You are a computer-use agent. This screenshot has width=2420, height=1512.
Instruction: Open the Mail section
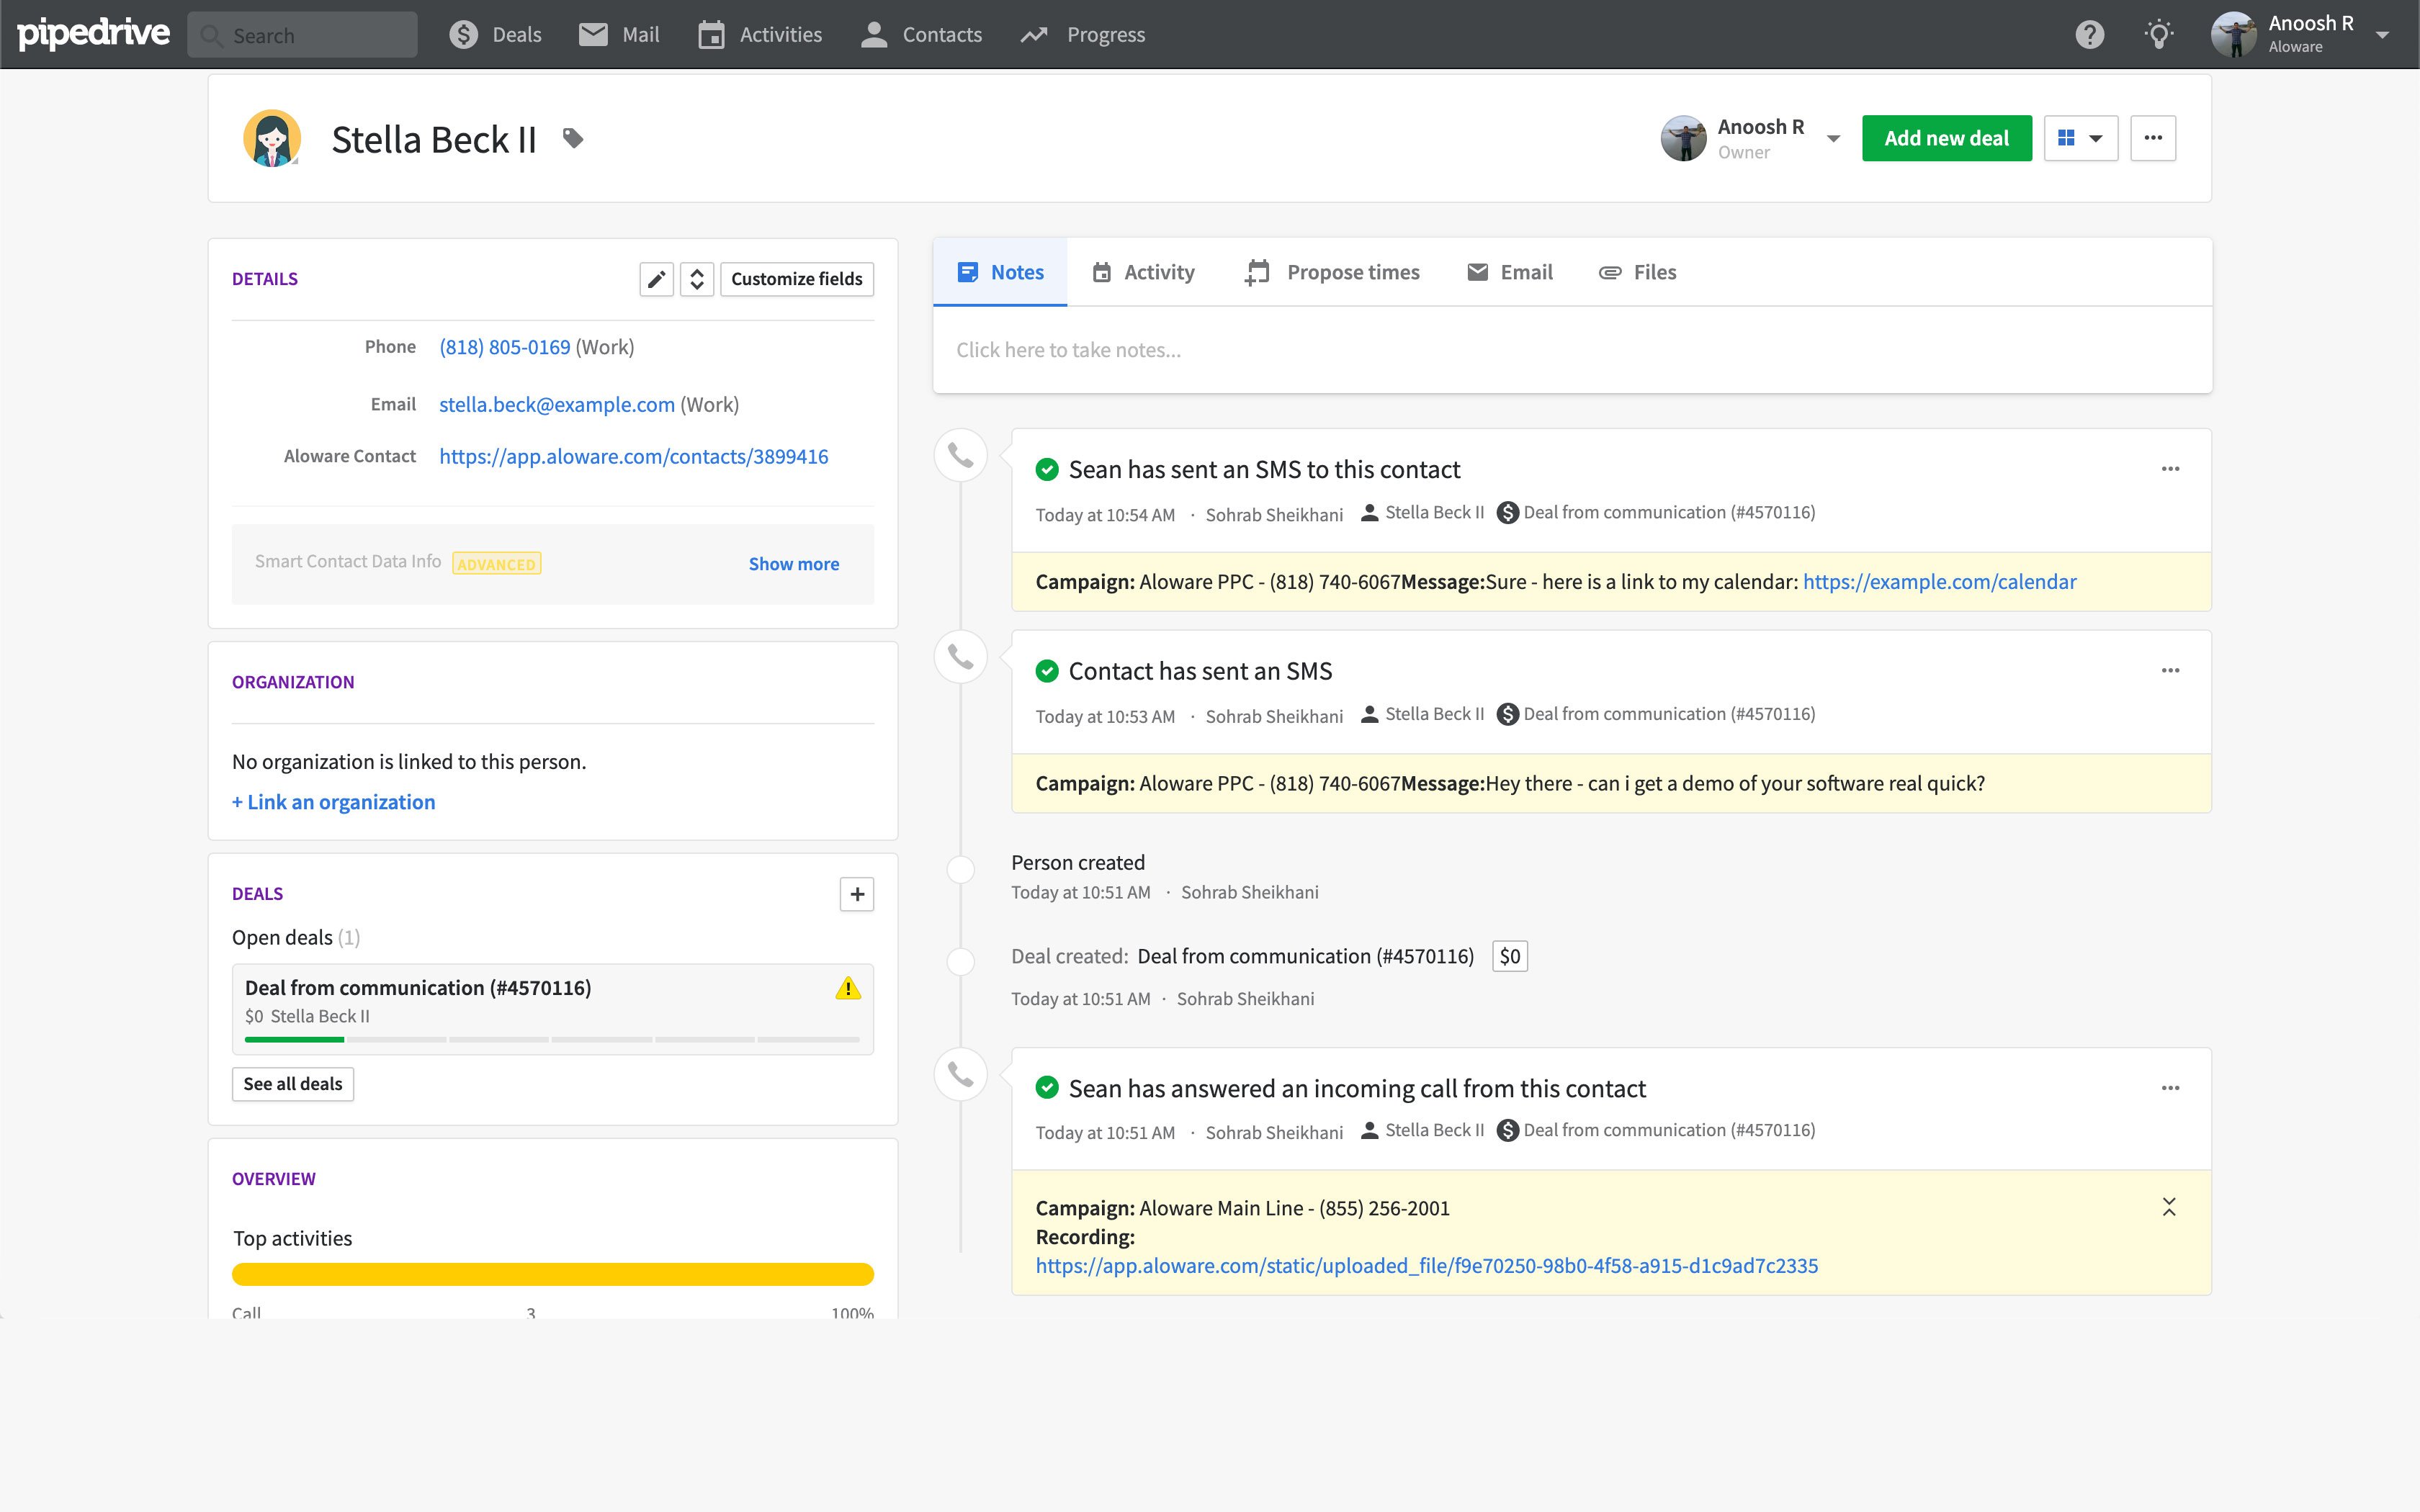[x=619, y=35]
